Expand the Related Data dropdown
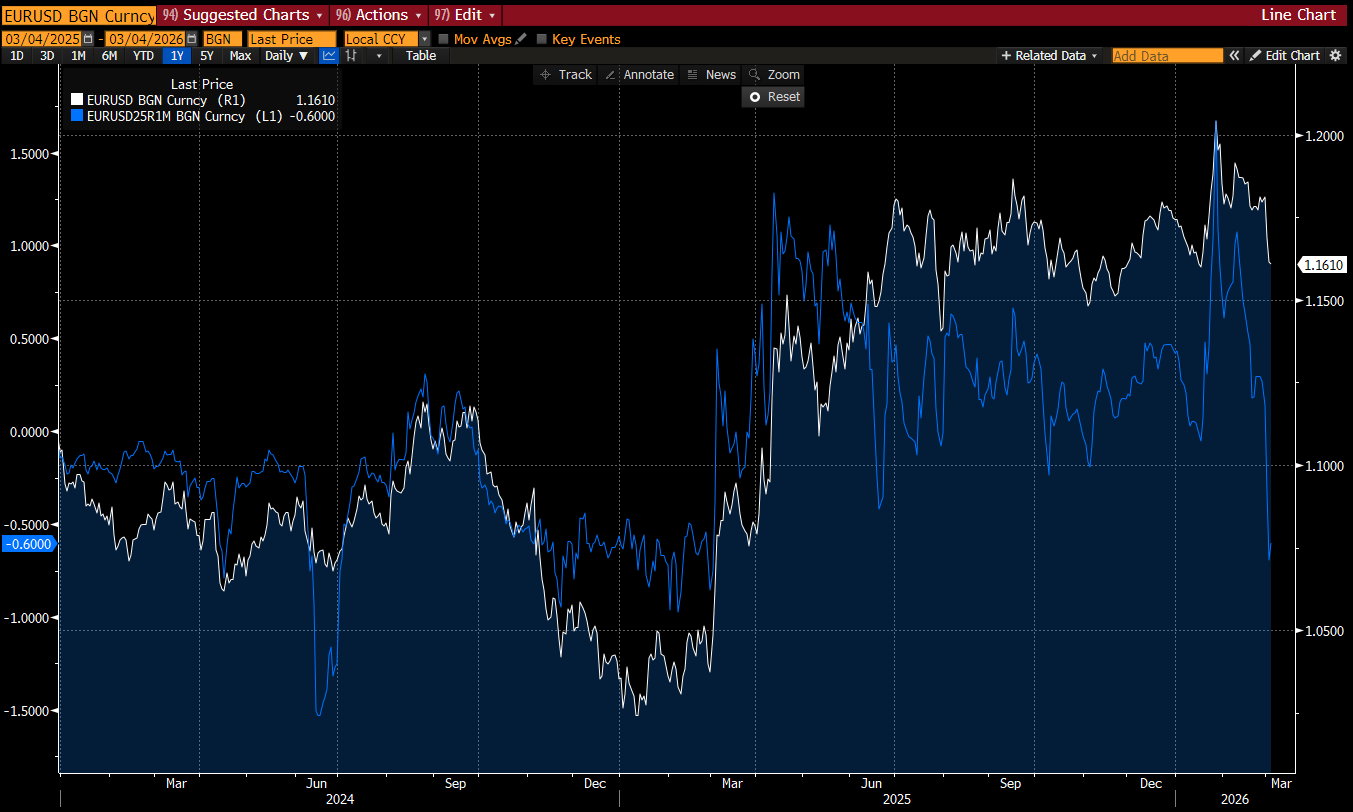This screenshot has width=1353, height=812. 1049,56
